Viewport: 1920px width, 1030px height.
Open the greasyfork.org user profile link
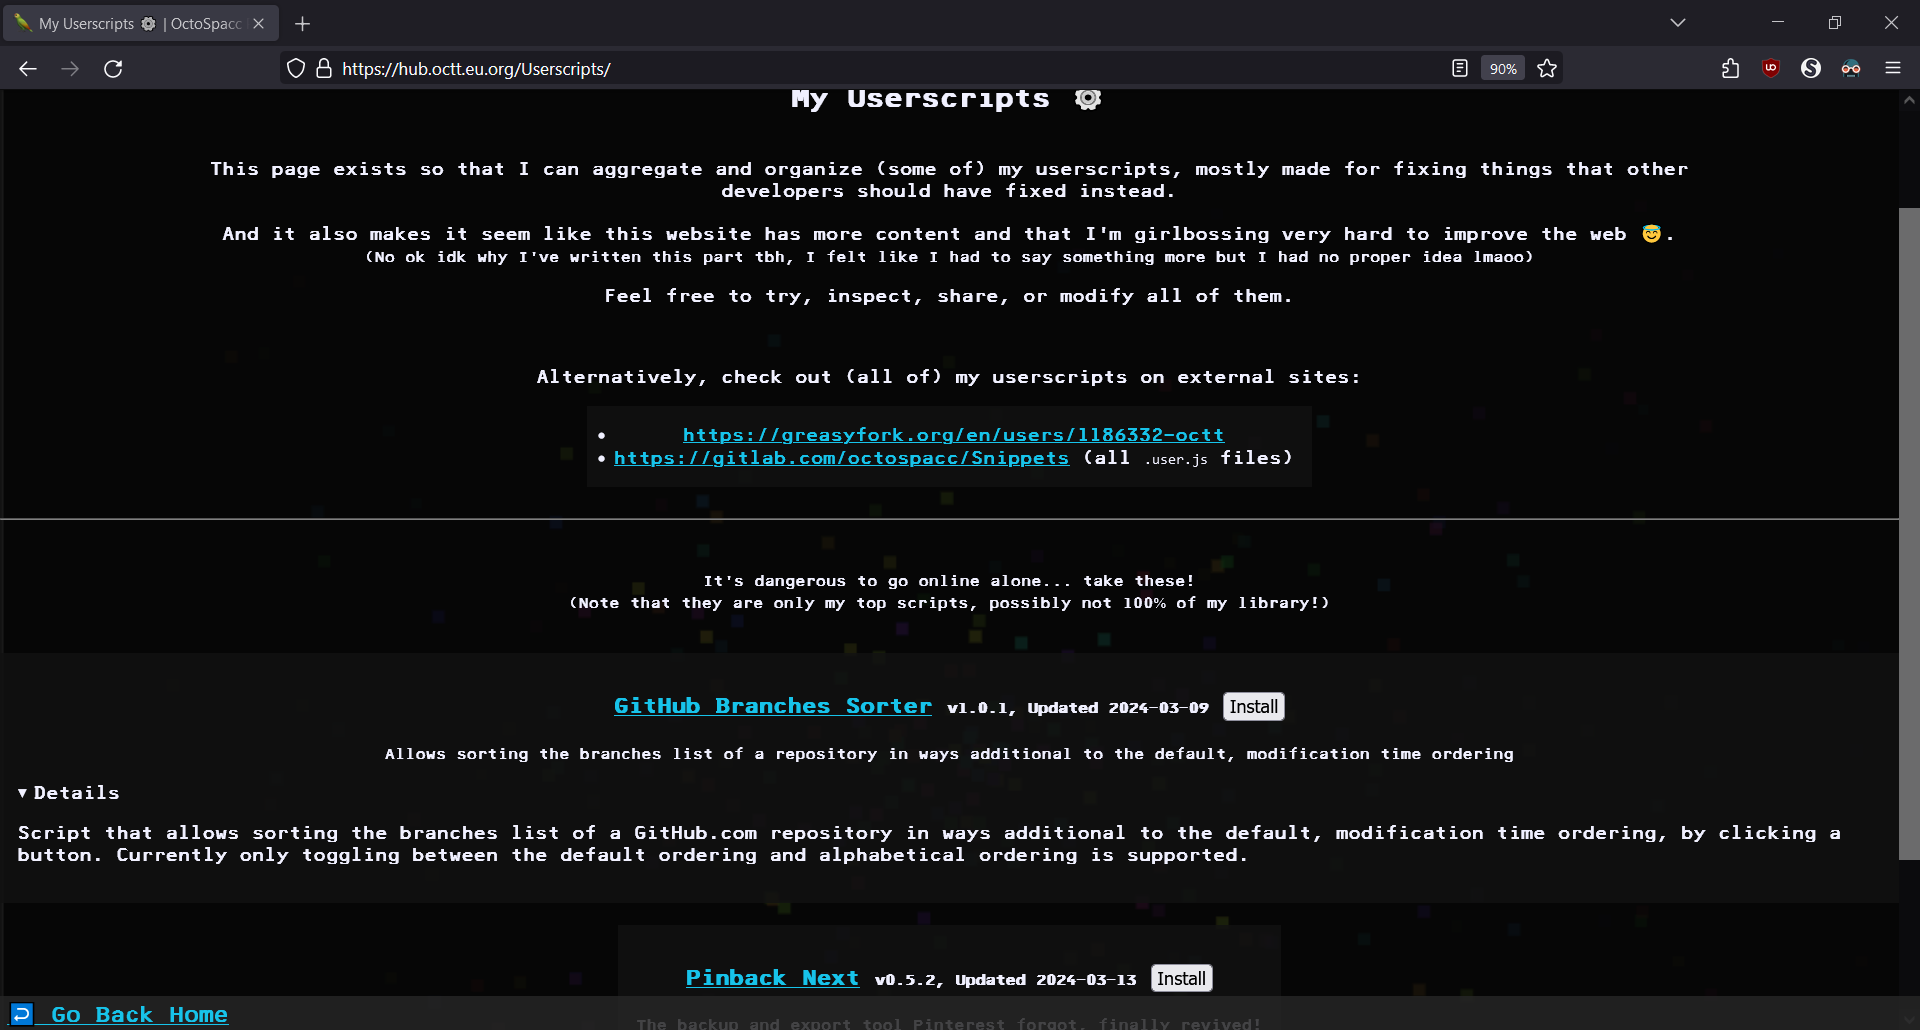coord(953,435)
